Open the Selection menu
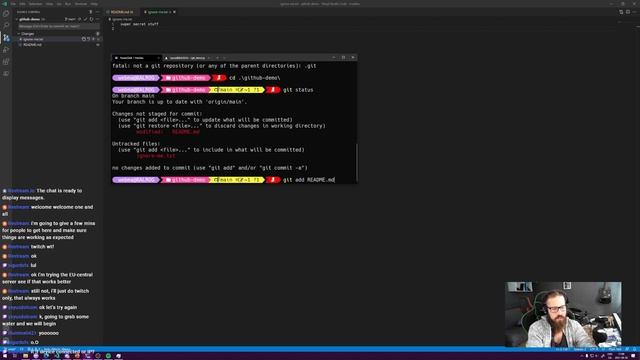 [x=36, y=4]
